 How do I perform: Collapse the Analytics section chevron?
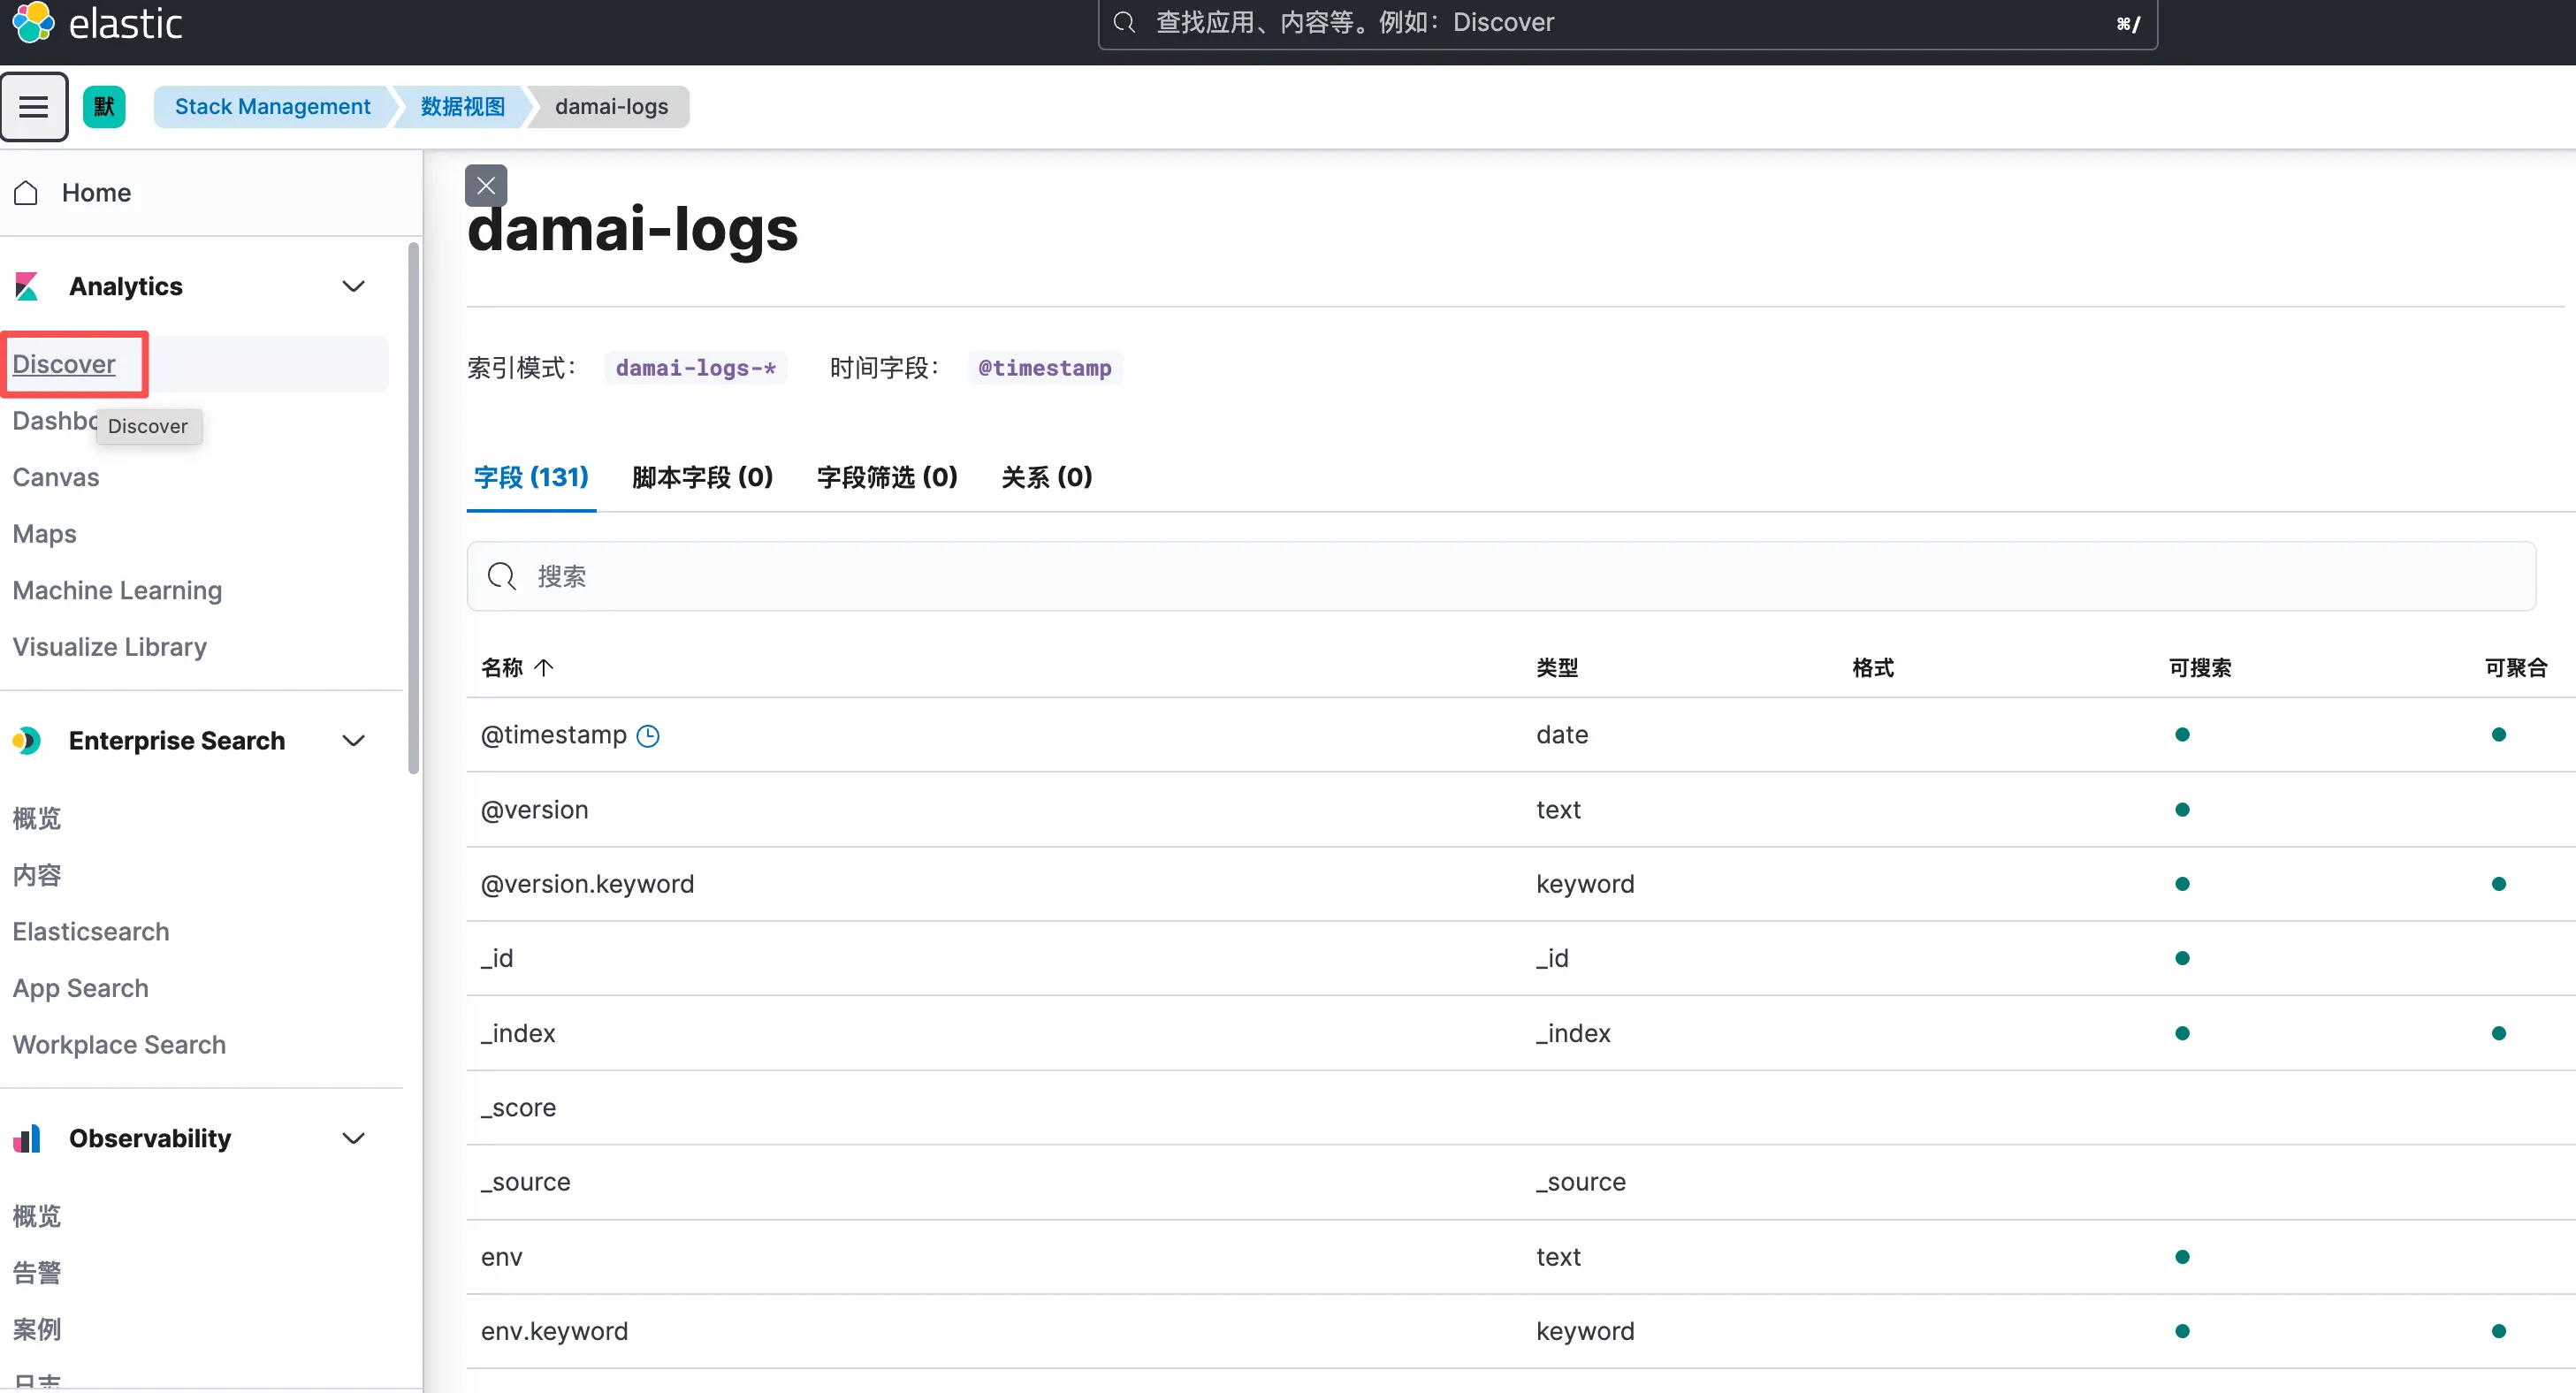pyautogui.click(x=353, y=286)
